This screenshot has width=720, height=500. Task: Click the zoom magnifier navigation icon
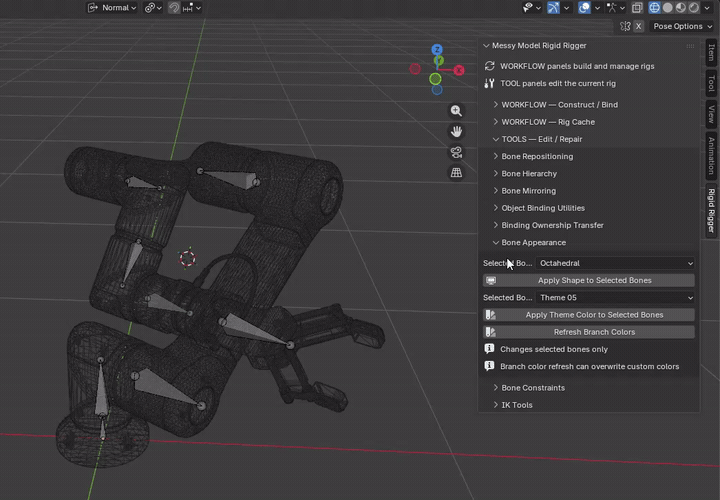(x=456, y=111)
